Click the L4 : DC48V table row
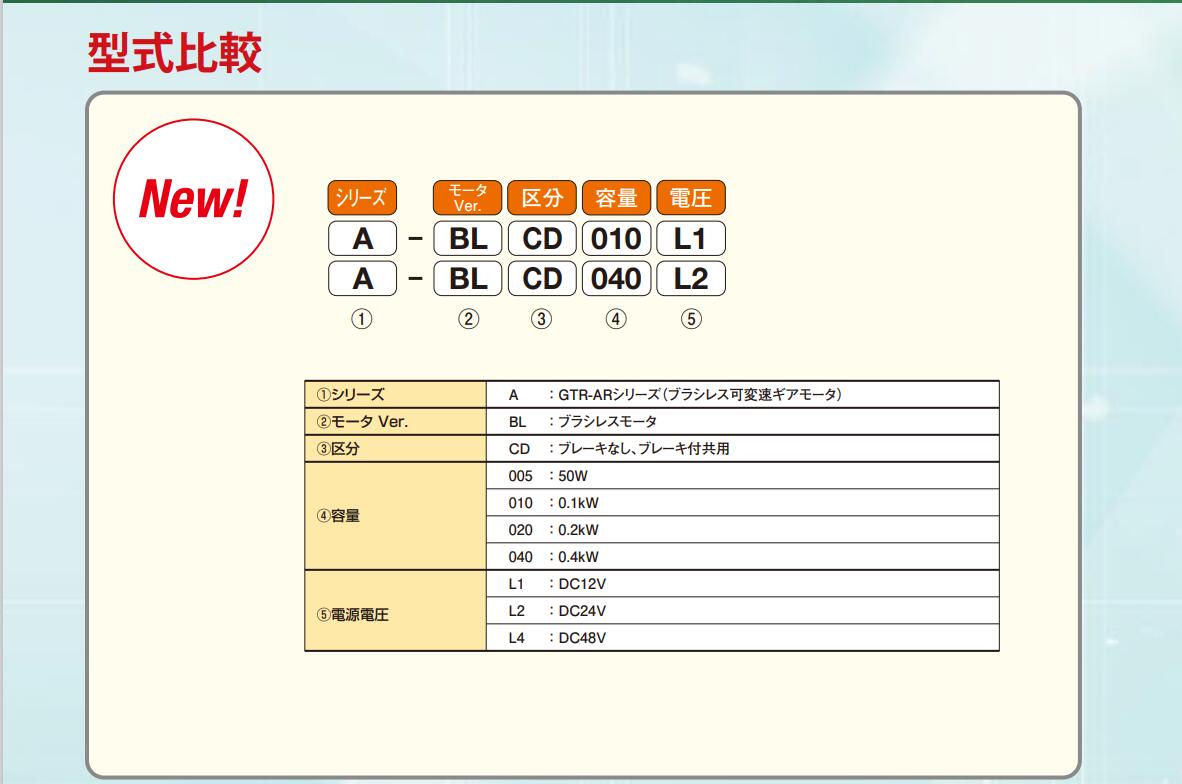Screen dimensions: 1182x784 coord(741,638)
